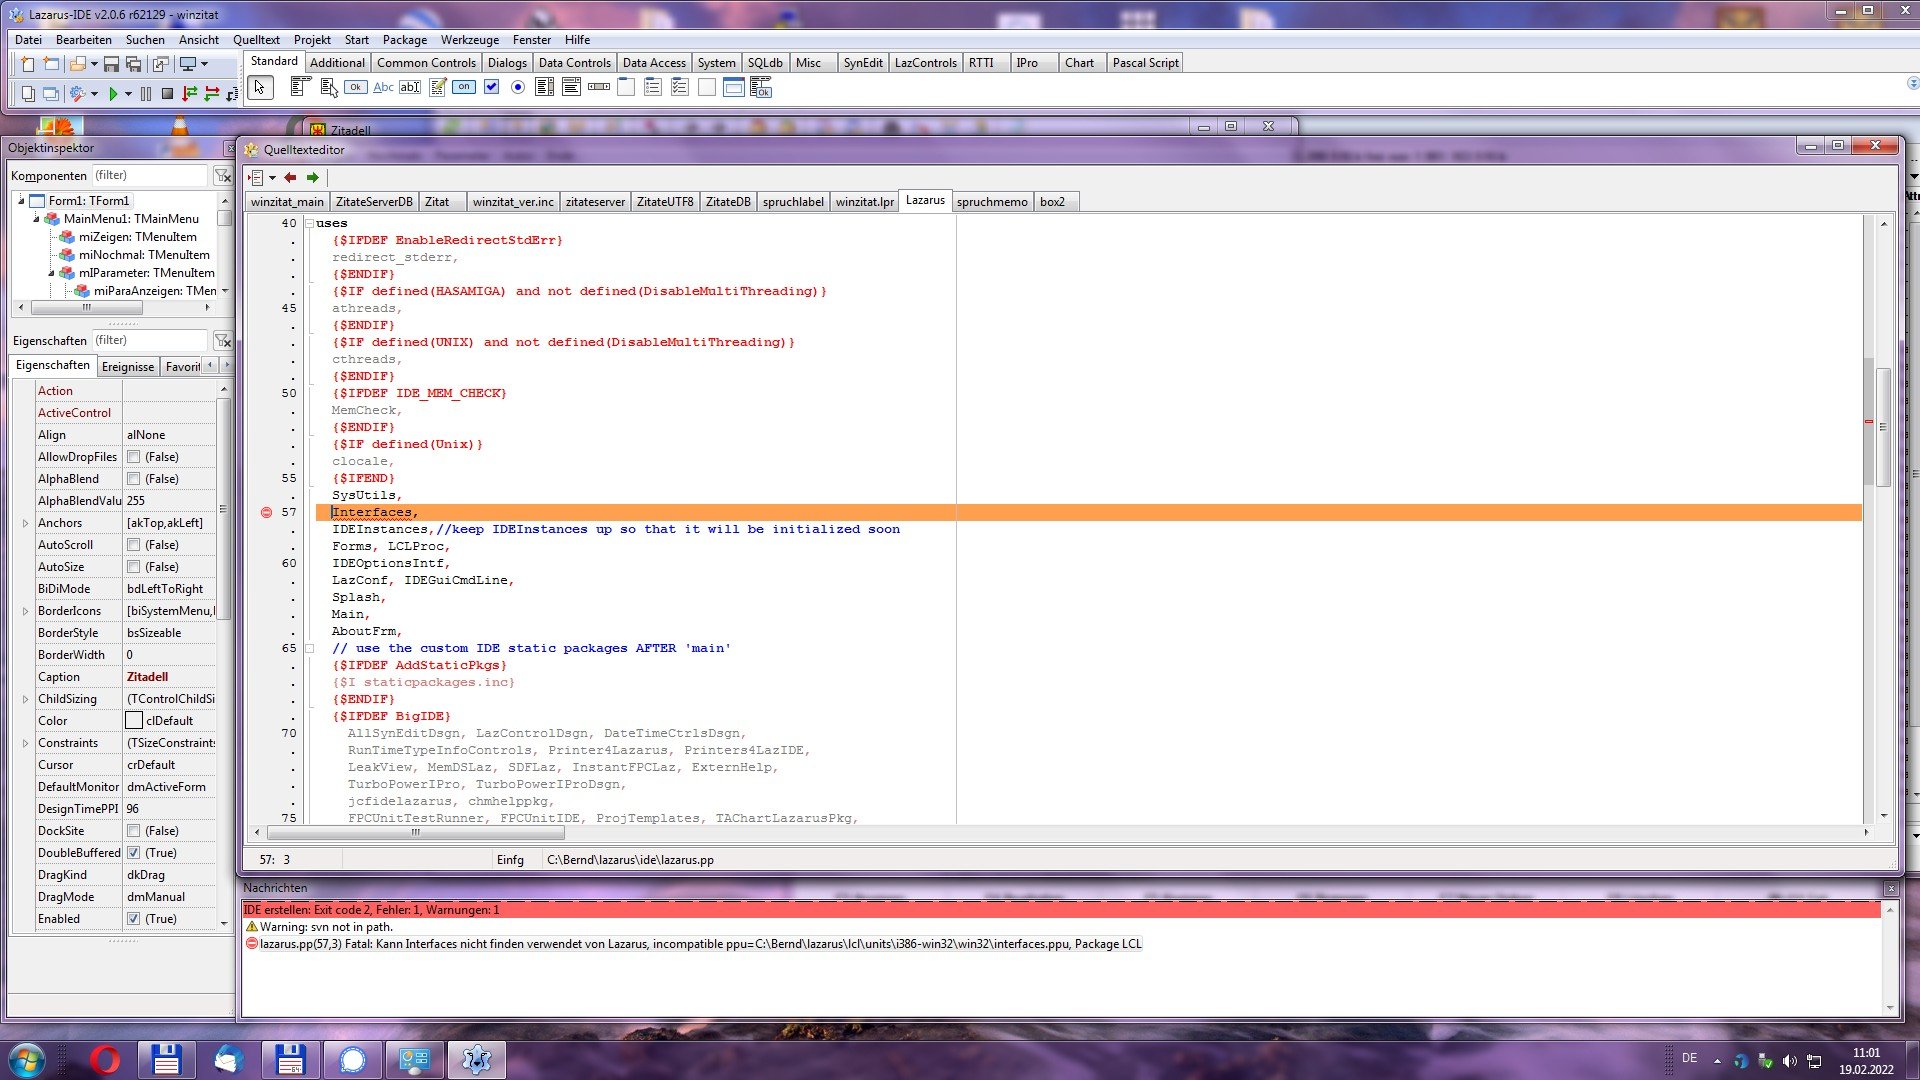The image size is (1920, 1080).
Task: Uncheck the DoubleBuffered checkbox
Action: (x=133, y=853)
